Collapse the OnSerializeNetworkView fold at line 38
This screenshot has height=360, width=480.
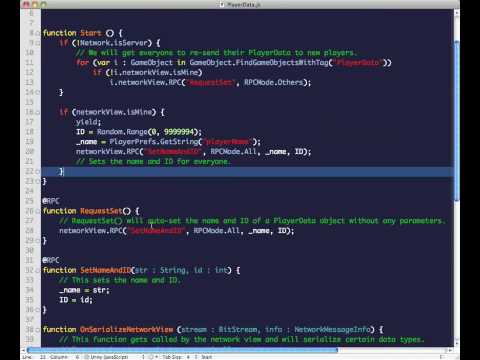(x=38, y=330)
